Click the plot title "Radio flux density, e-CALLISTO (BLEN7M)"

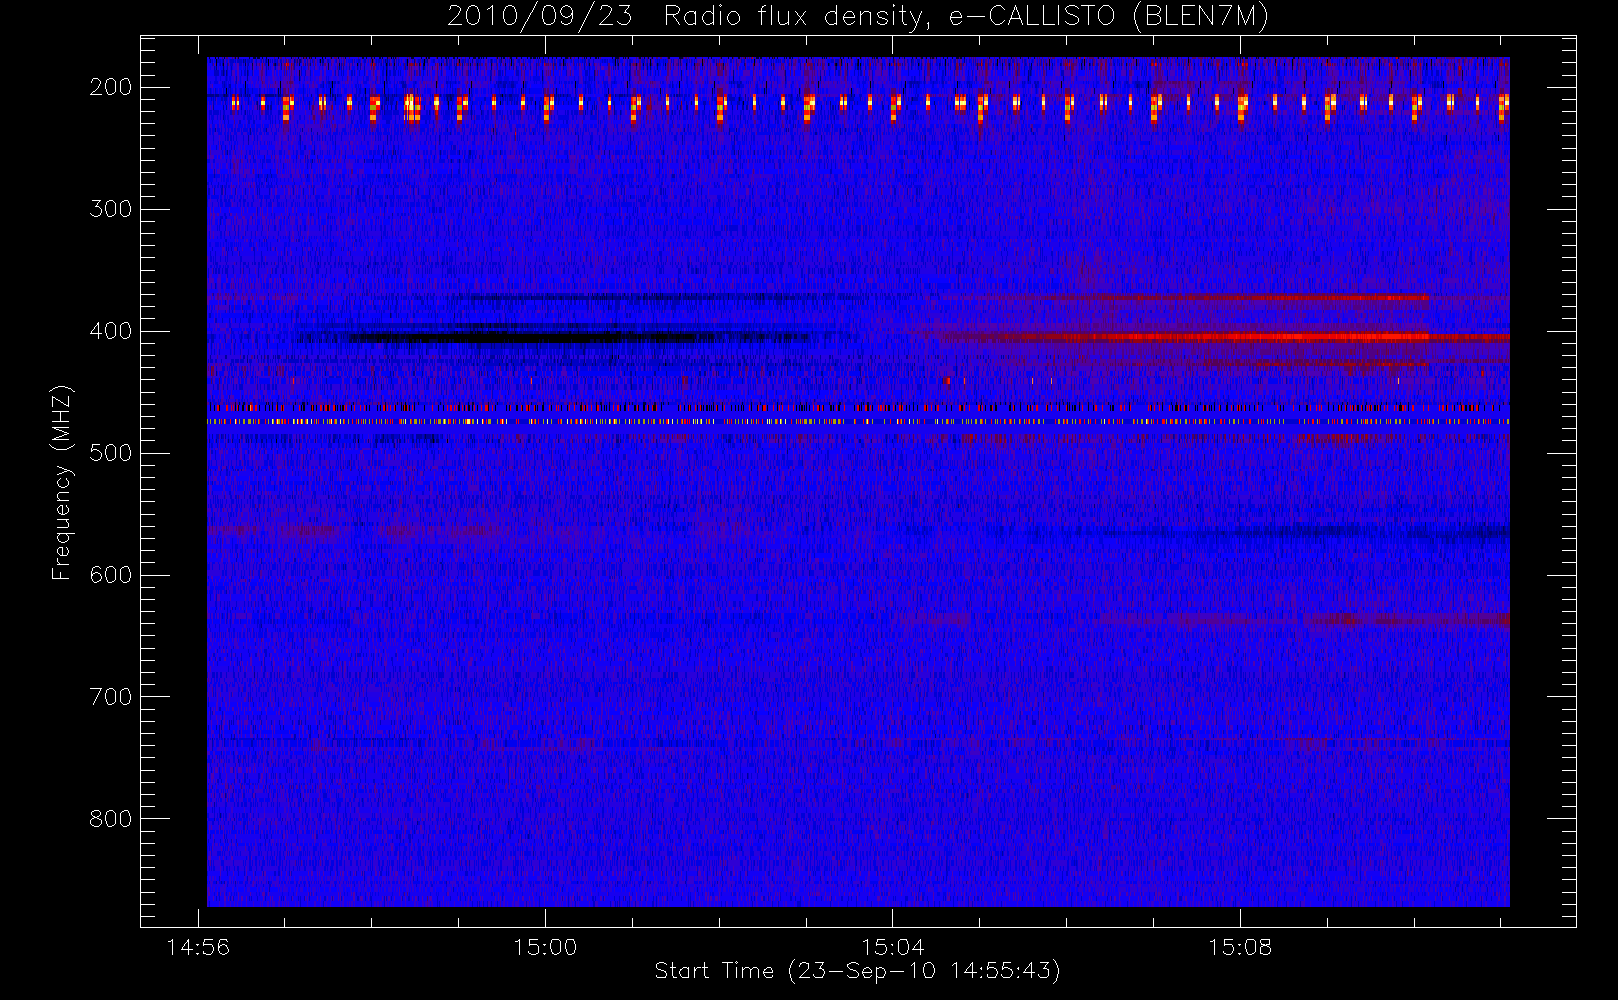(x=966, y=17)
